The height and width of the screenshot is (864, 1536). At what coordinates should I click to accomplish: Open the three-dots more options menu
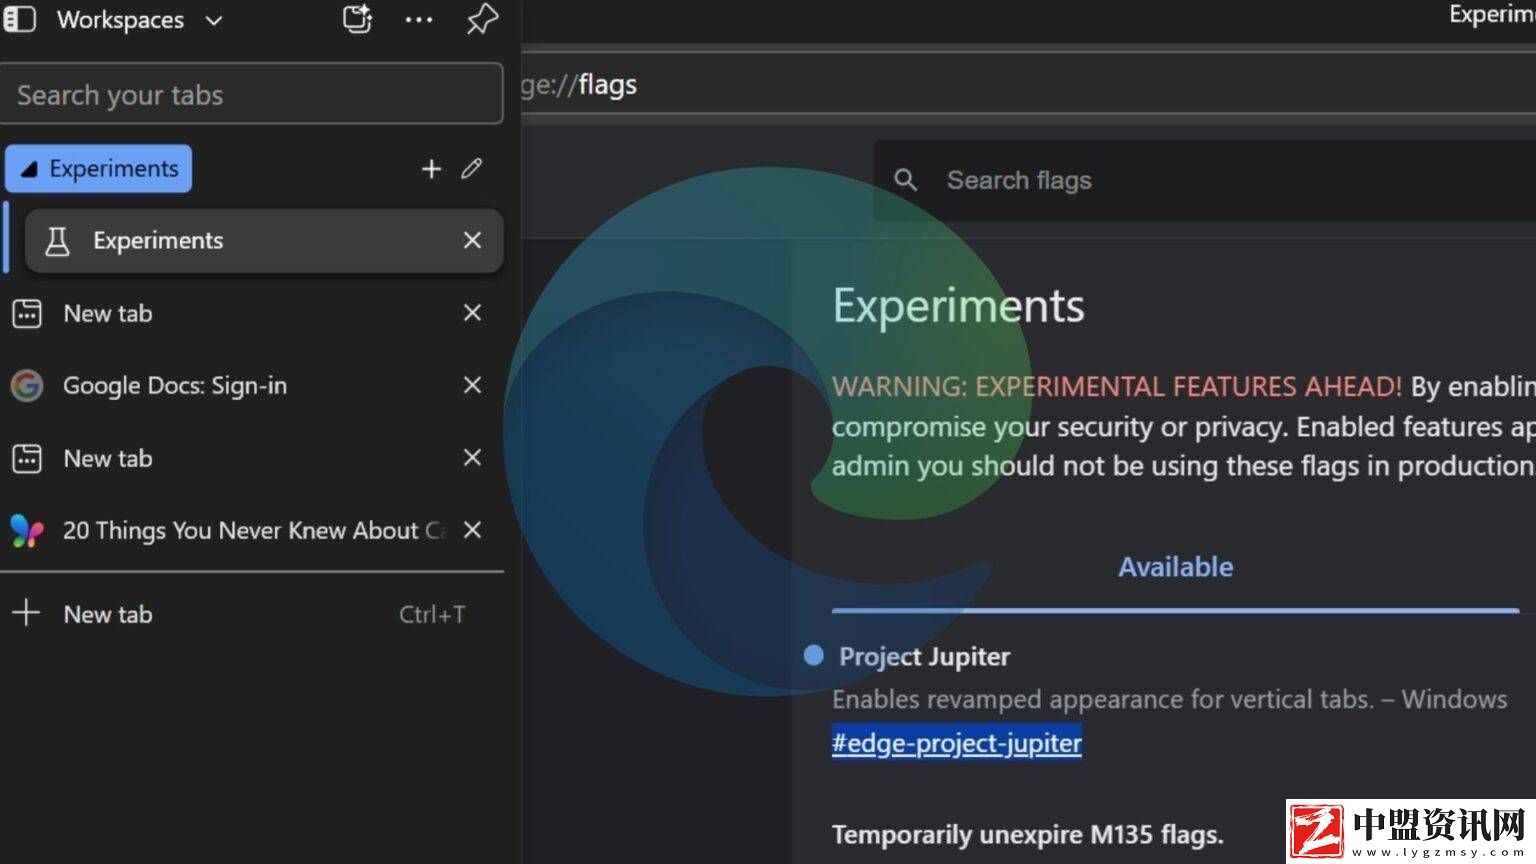pyautogui.click(x=419, y=20)
